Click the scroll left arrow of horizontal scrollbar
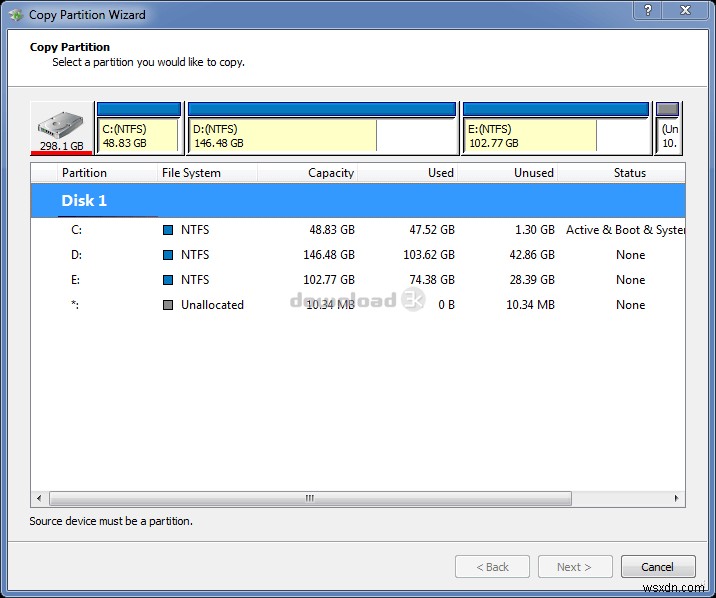This screenshot has height=598, width=716. (39, 498)
